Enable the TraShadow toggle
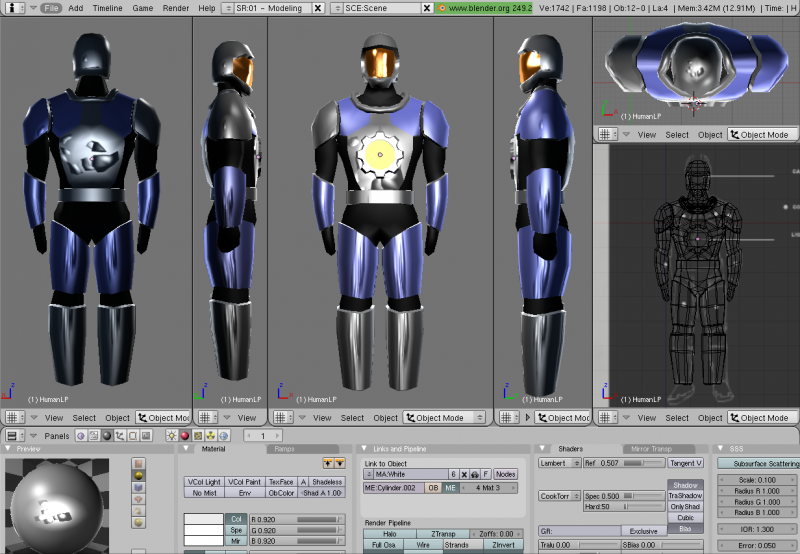The height and width of the screenshot is (554, 800). click(x=685, y=496)
